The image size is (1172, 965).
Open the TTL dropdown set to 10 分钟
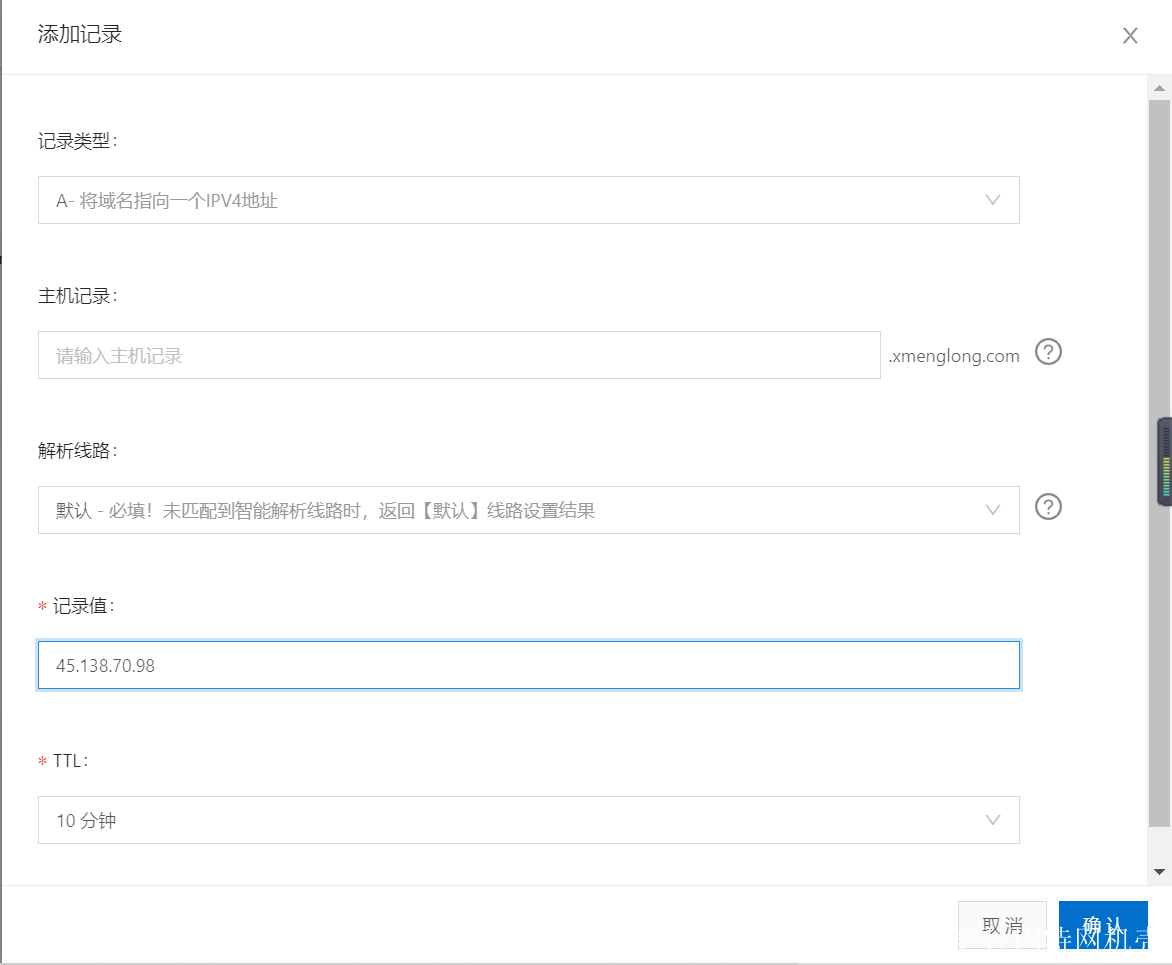528,820
